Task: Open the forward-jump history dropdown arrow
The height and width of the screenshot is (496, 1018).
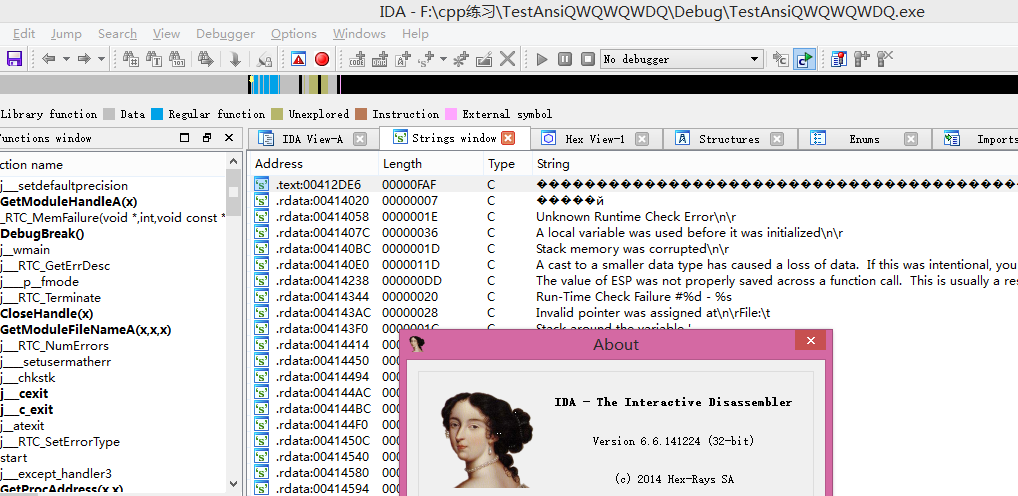Action: click(x=101, y=59)
